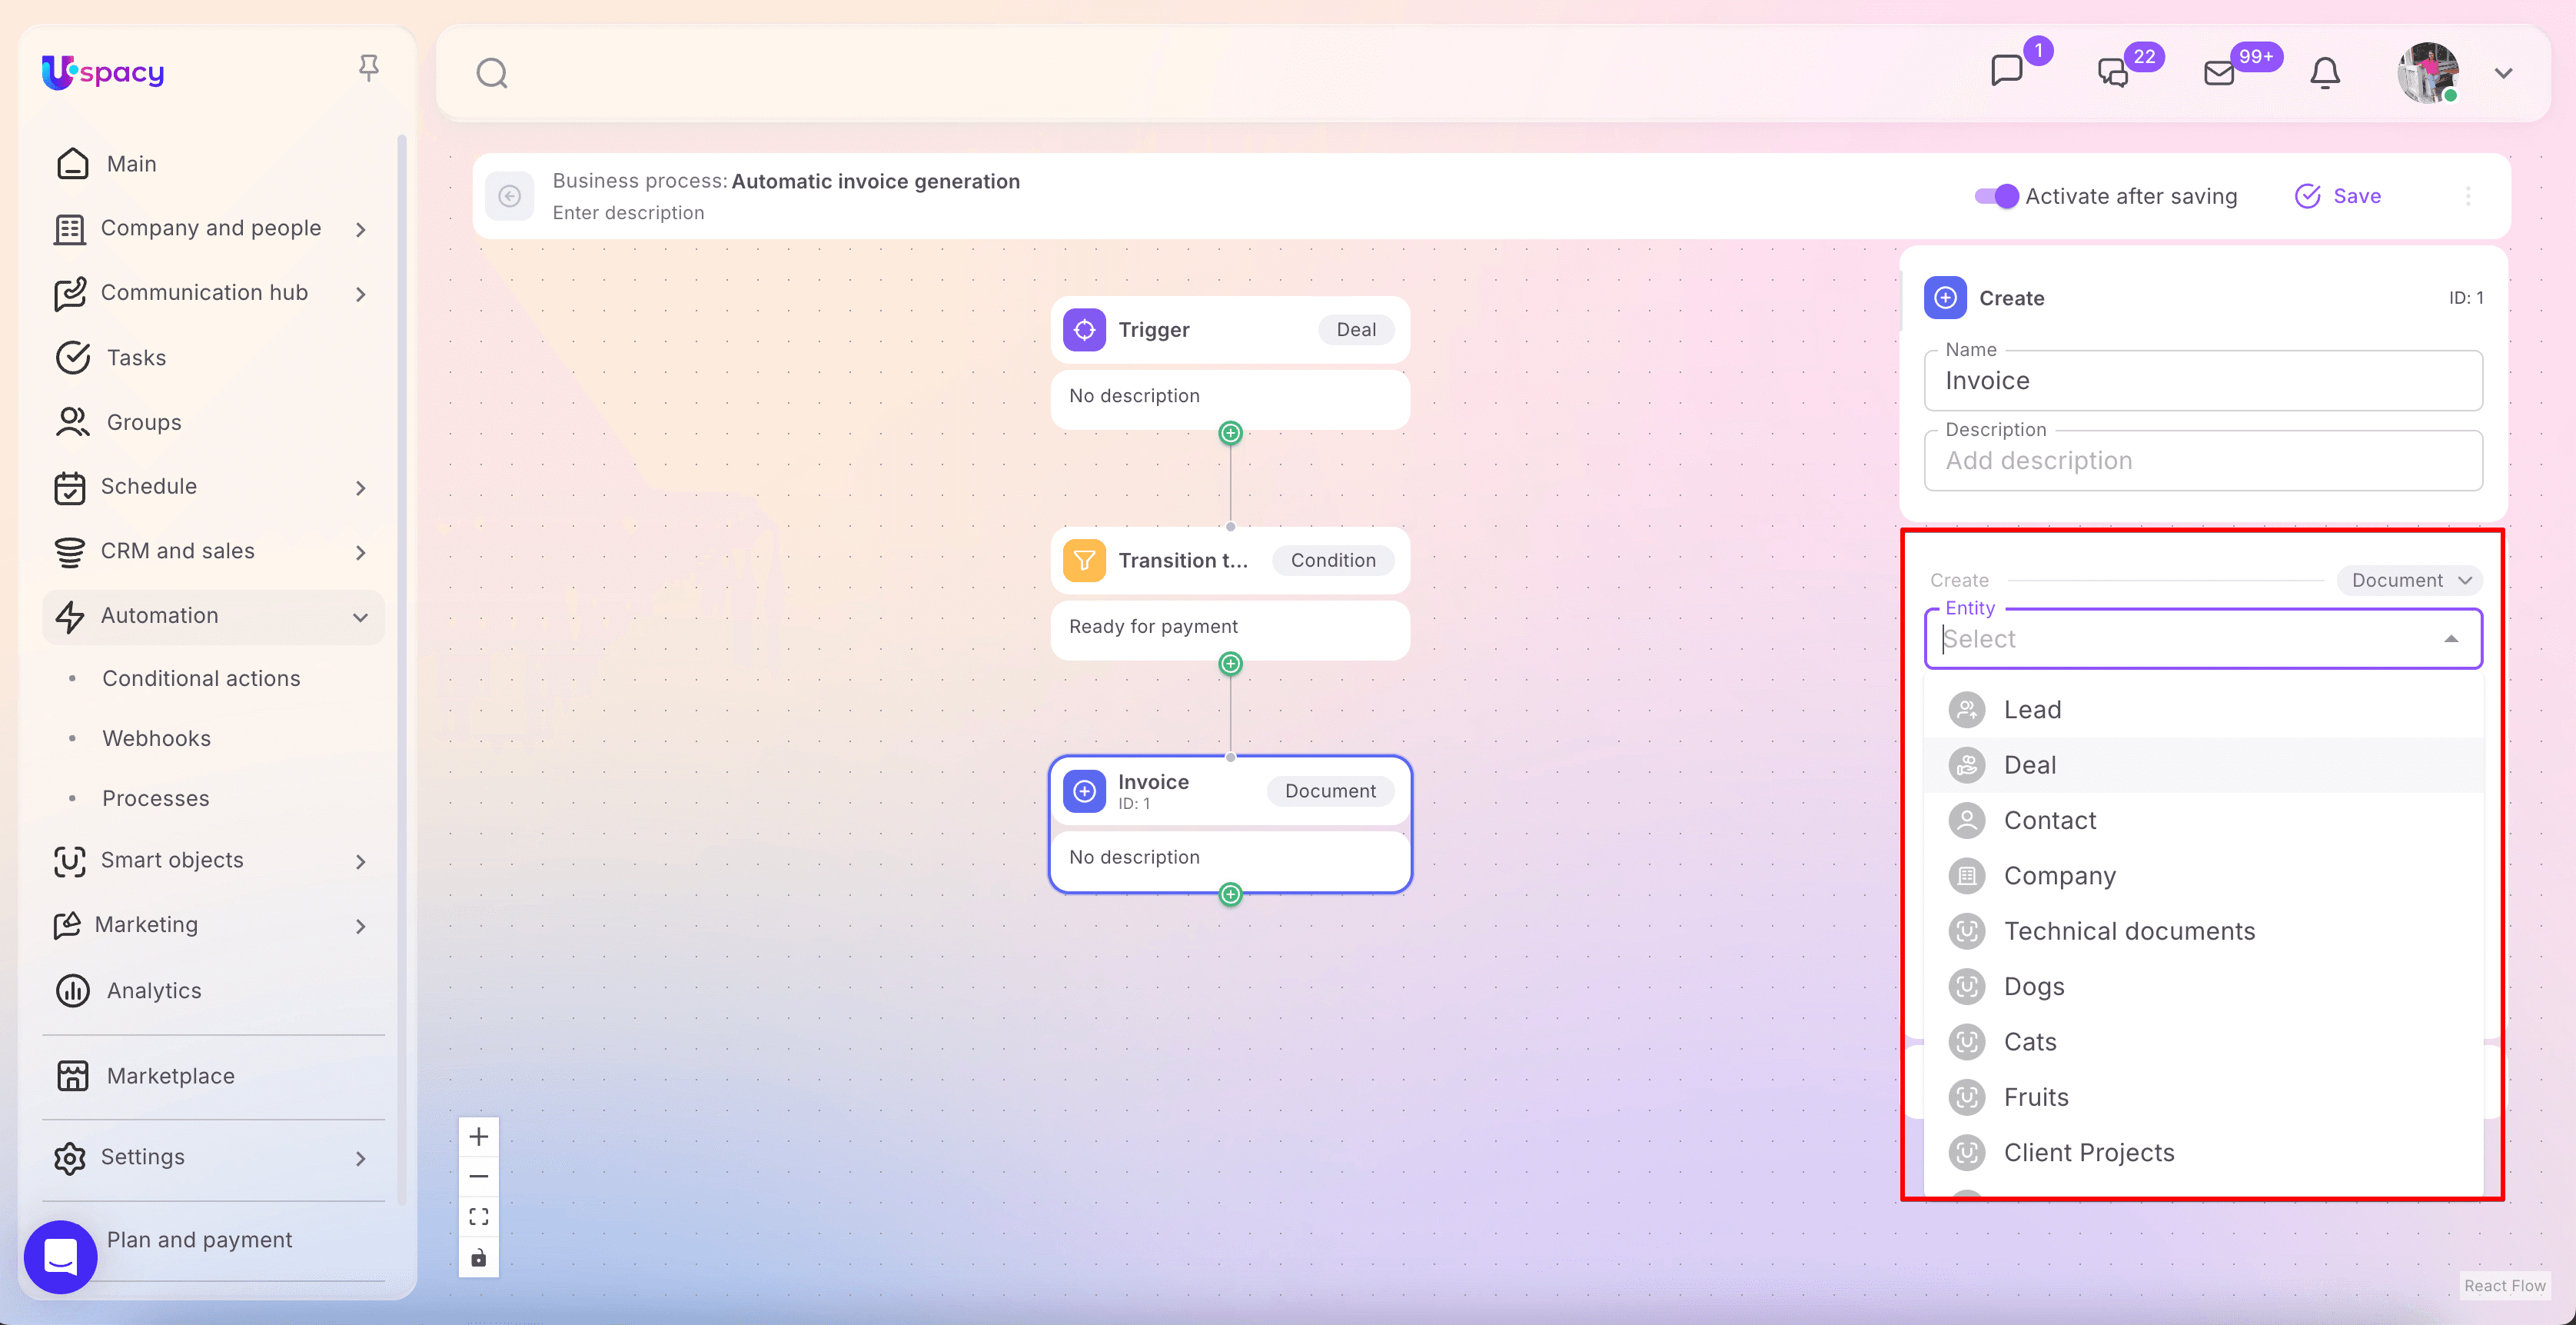Open Groups in sidebar
2576x1325 pixels.
pyautogui.click(x=213, y=422)
